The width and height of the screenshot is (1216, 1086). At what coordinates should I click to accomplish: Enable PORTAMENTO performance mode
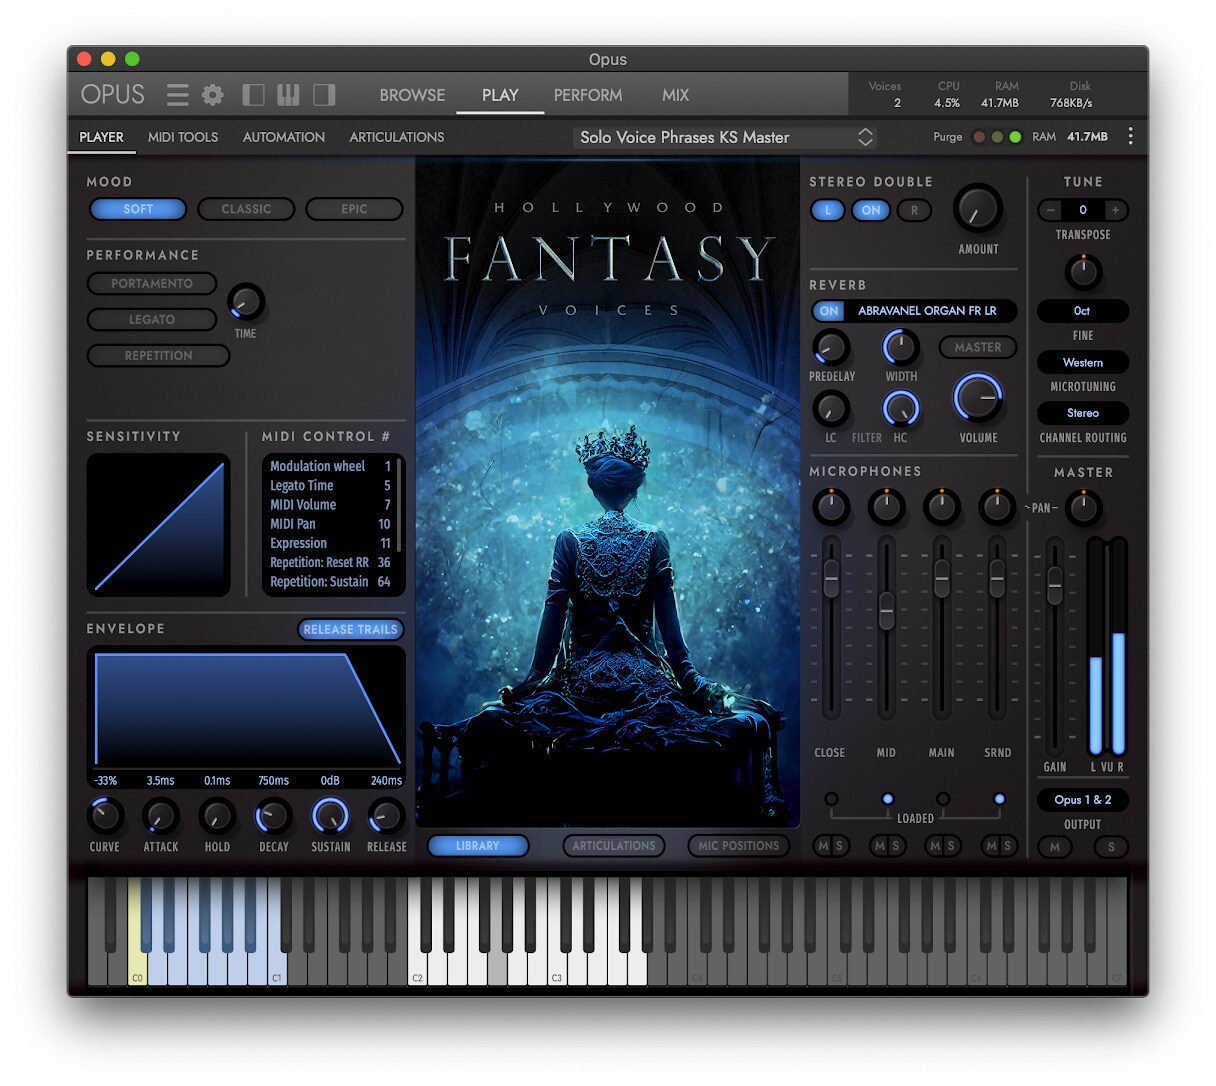pyautogui.click(x=152, y=283)
